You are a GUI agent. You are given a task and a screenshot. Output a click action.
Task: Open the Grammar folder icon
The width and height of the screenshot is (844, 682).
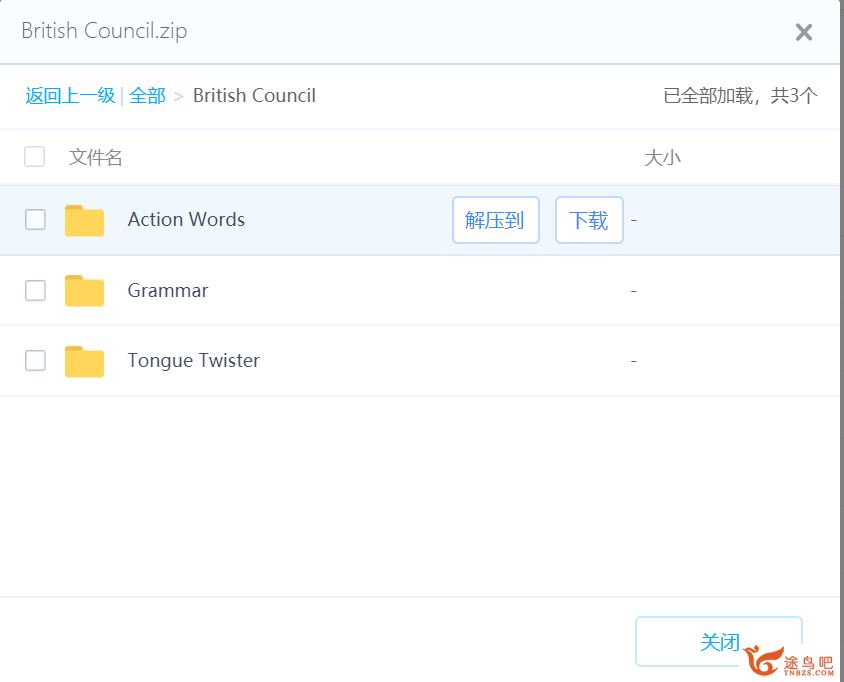point(84,291)
